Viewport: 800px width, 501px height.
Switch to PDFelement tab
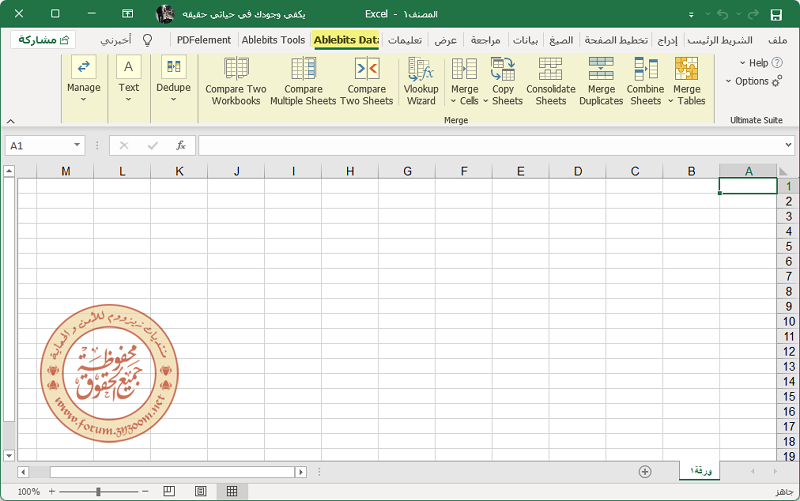pos(204,40)
